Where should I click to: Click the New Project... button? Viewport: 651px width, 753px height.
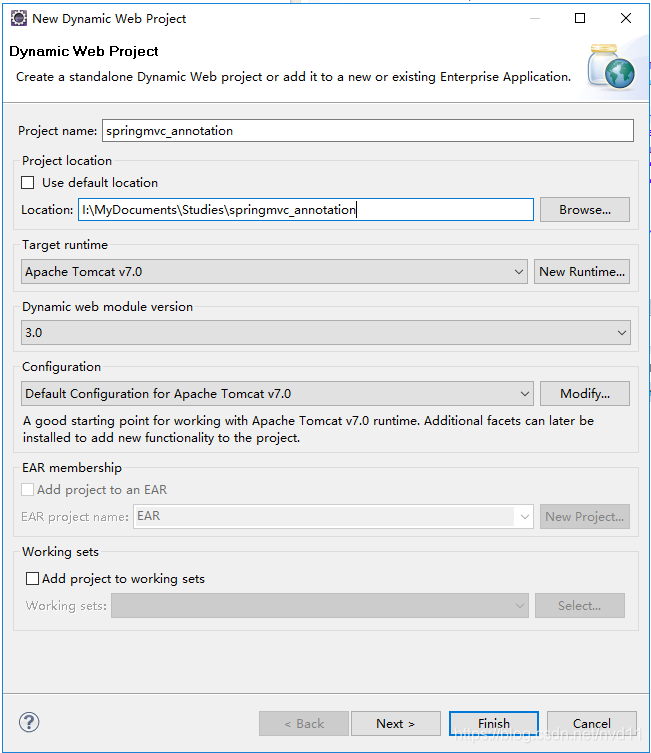click(585, 516)
